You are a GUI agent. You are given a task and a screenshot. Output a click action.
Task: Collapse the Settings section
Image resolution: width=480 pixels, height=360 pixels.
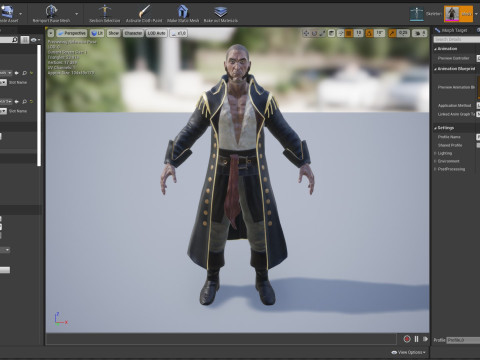coord(436,128)
